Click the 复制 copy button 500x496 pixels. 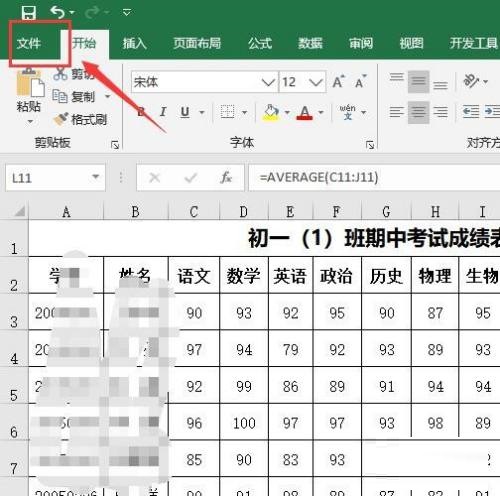pyautogui.click(x=74, y=97)
